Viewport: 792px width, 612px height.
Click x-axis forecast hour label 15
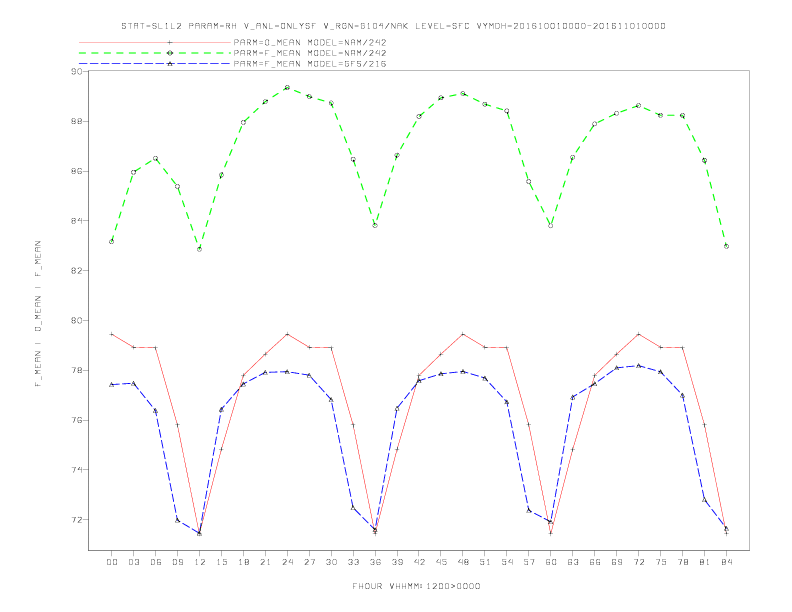[221, 562]
